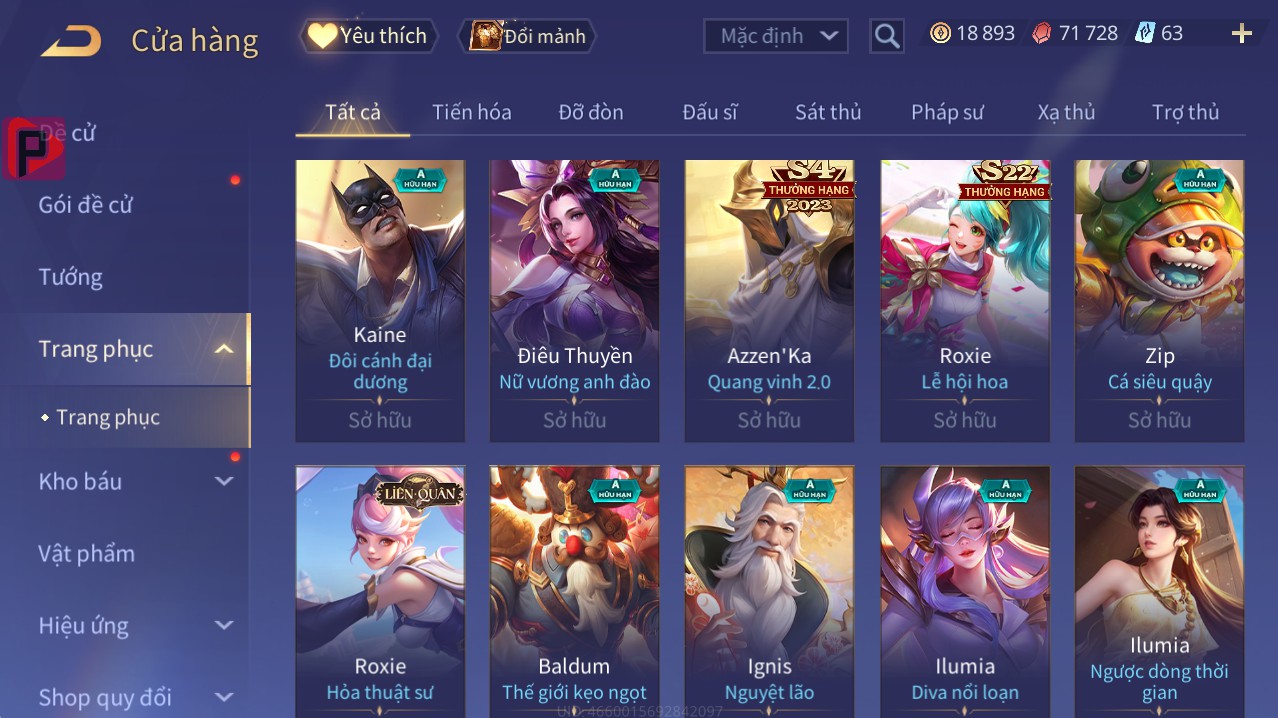Open search with the magnifying glass icon
Screen dimensions: 1278x718
(x=887, y=36)
